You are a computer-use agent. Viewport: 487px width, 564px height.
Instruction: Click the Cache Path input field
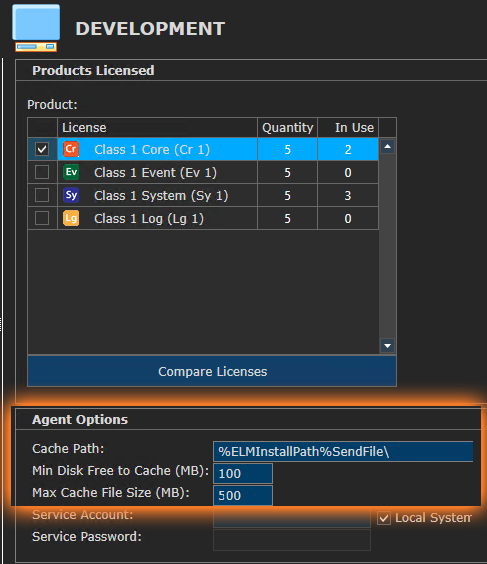[343, 451]
